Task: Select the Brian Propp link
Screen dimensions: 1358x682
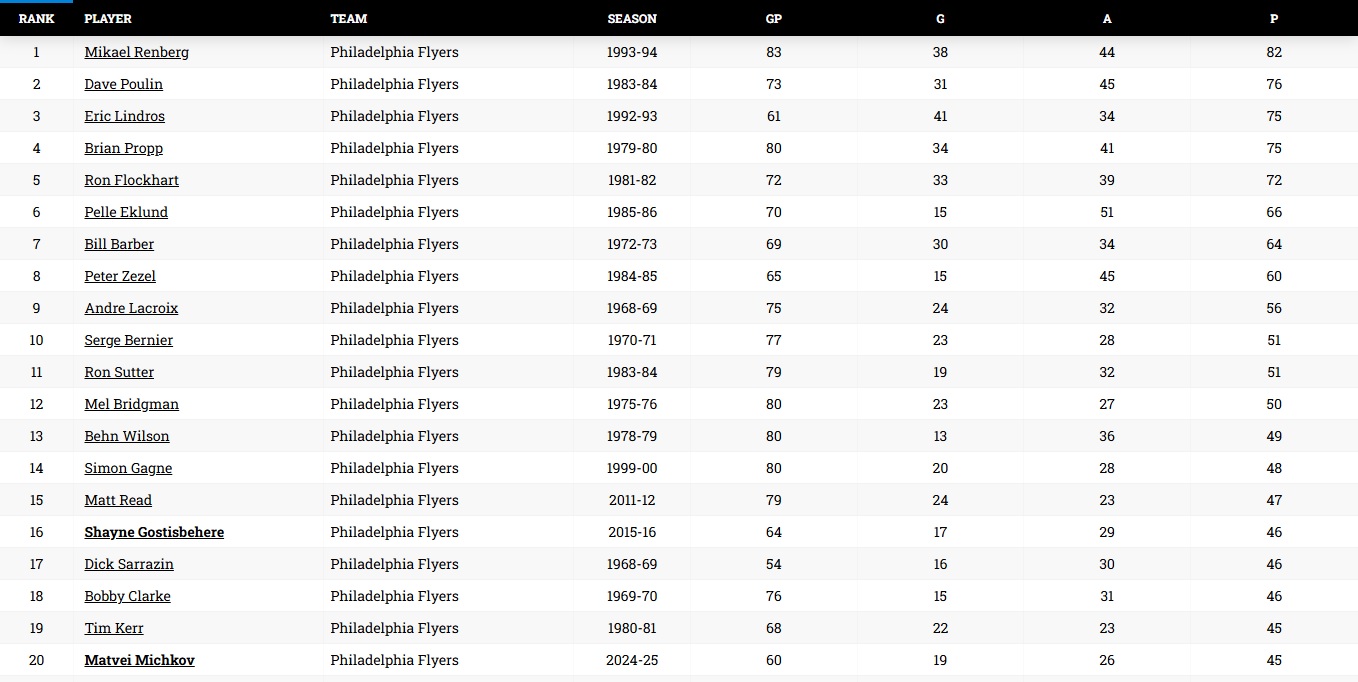Action: point(123,148)
